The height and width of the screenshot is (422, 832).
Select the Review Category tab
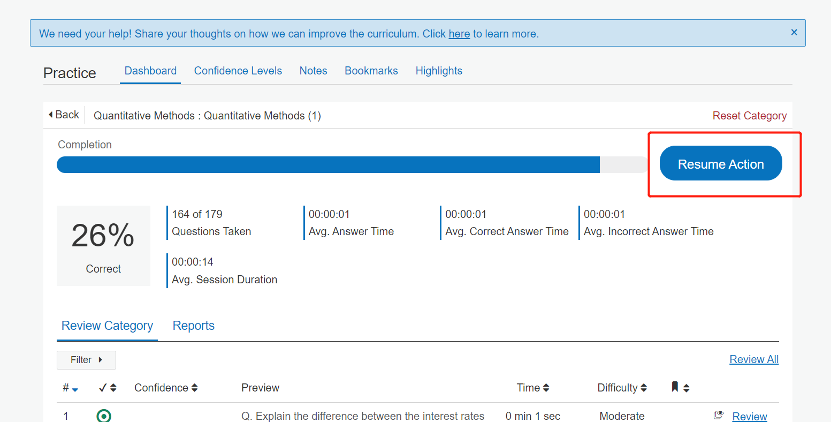pos(107,326)
